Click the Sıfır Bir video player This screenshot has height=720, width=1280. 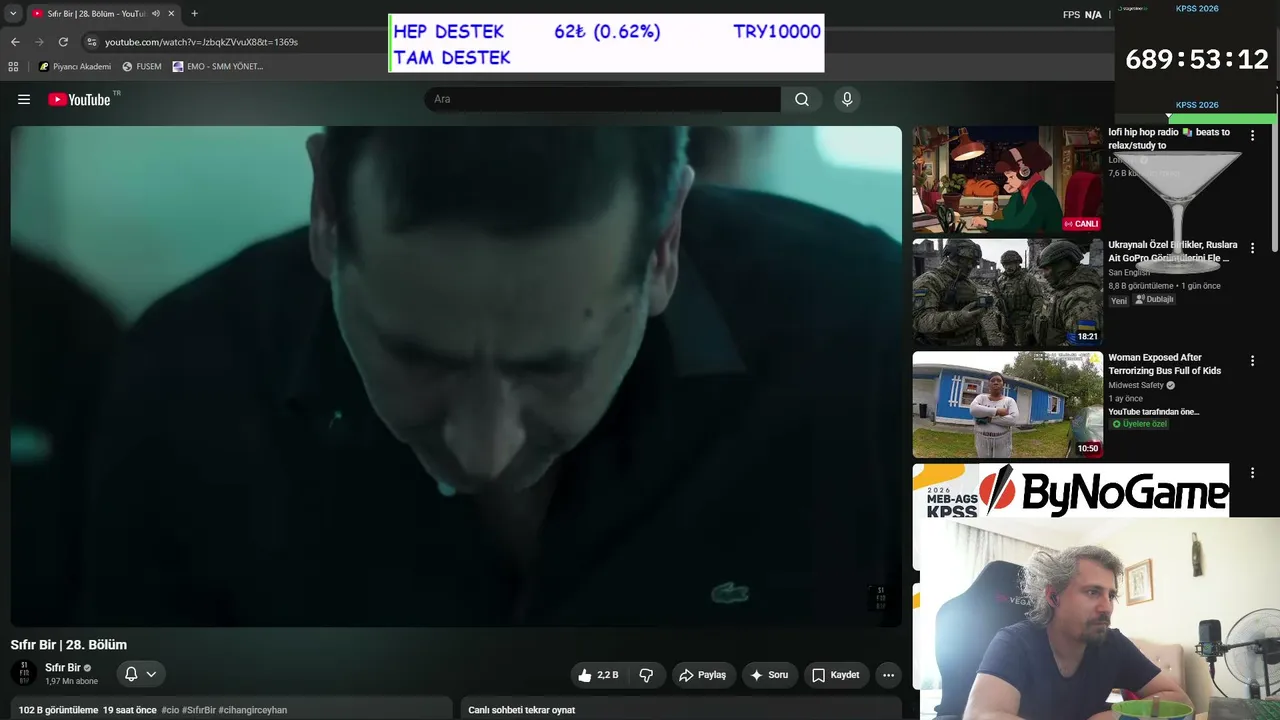pos(456,376)
